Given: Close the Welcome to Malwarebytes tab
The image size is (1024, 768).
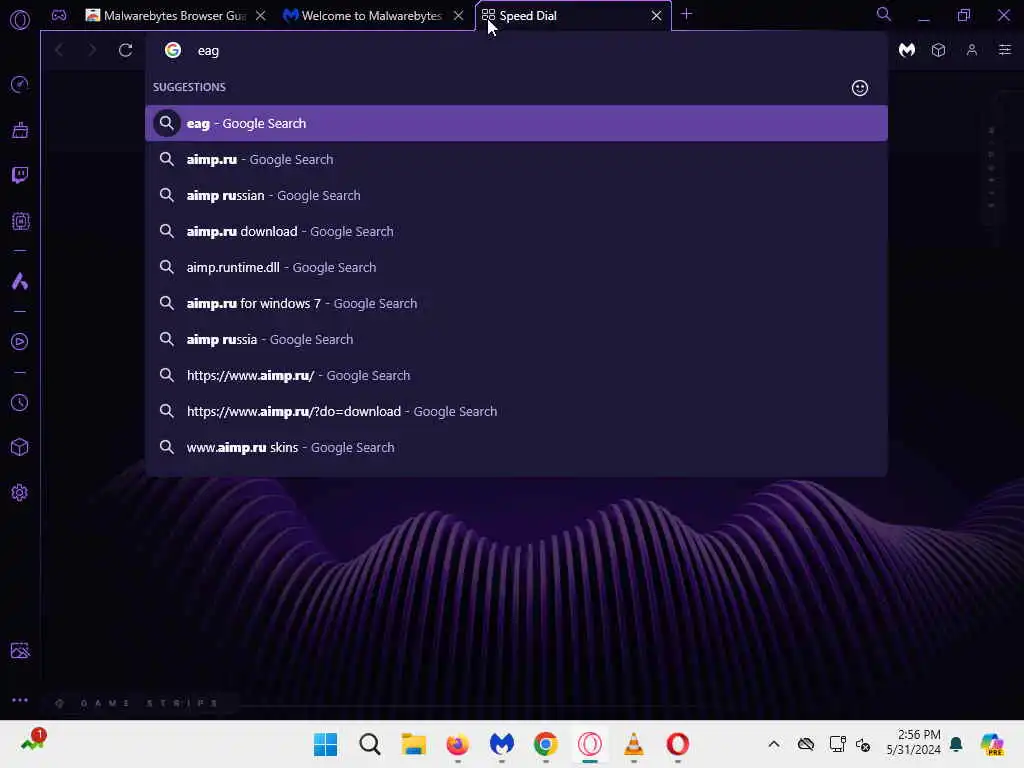Looking at the screenshot, I should click(458, 16).
